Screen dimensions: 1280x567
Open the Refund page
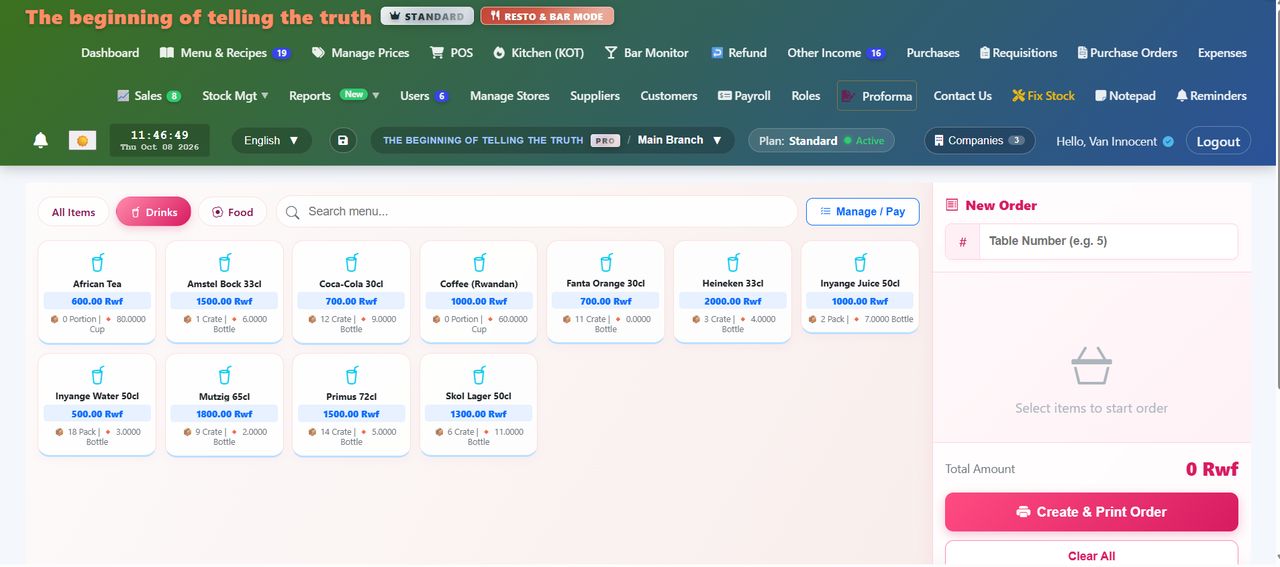739,53
